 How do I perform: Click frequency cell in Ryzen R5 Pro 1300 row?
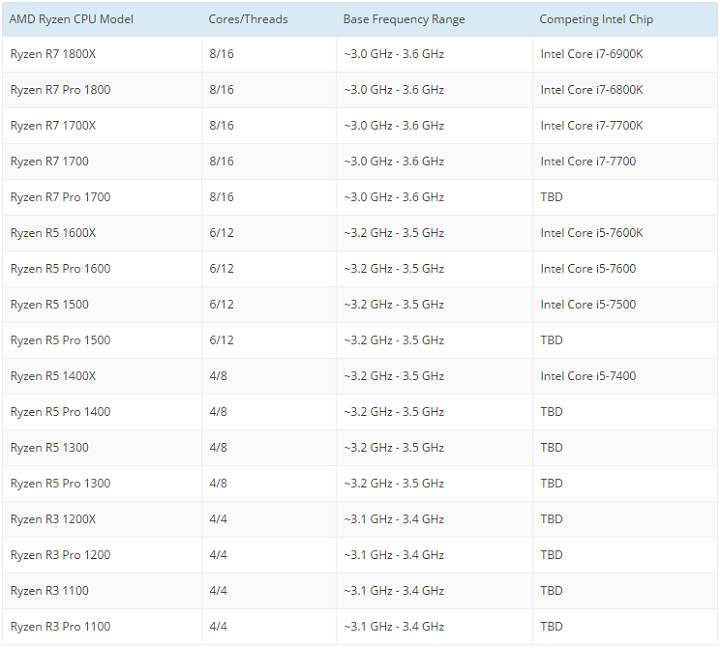[434, 484]
